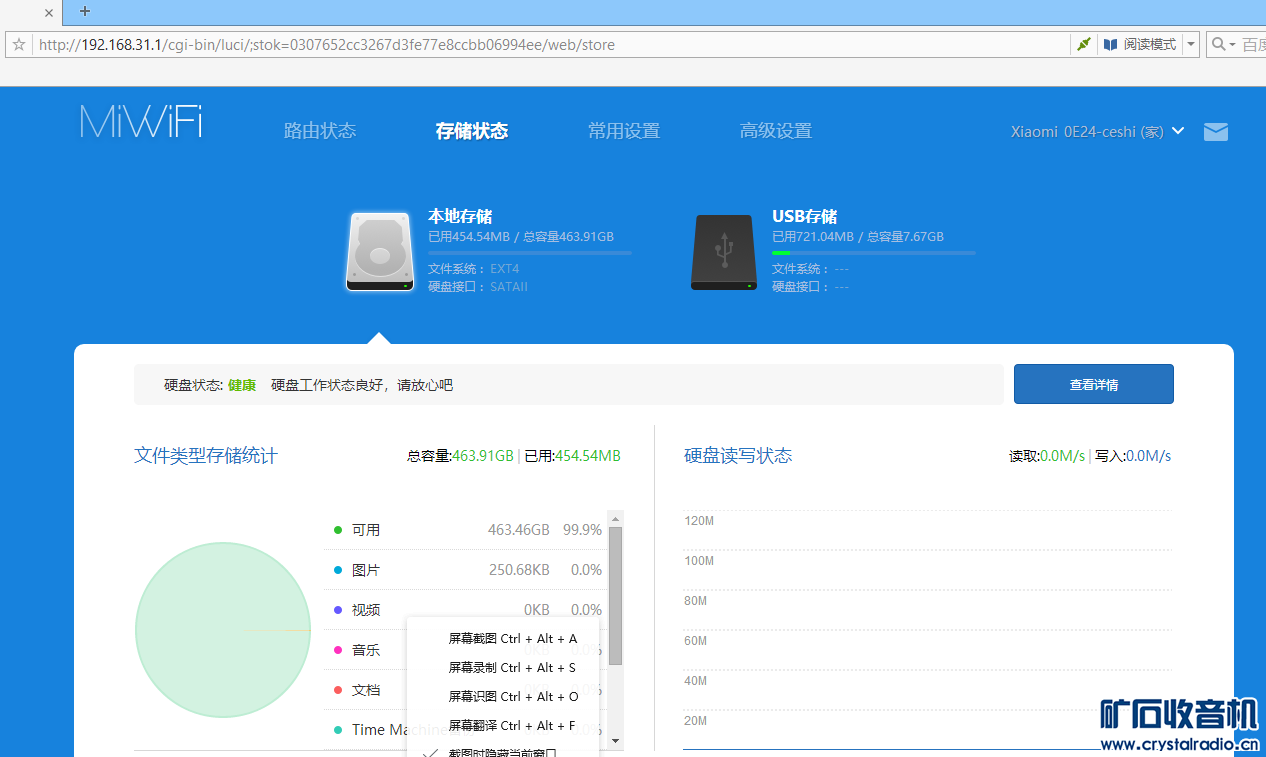Enable 阅读模式 reading mode
This screenshot has height=757, width=1266.
(x=1140, y=45)
